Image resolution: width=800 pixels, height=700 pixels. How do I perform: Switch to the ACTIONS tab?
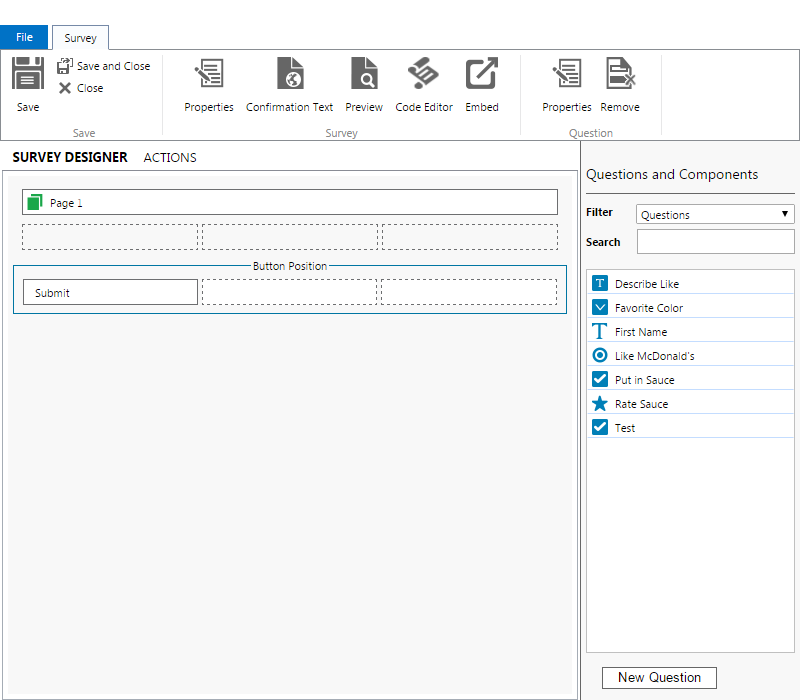point(170,158)
